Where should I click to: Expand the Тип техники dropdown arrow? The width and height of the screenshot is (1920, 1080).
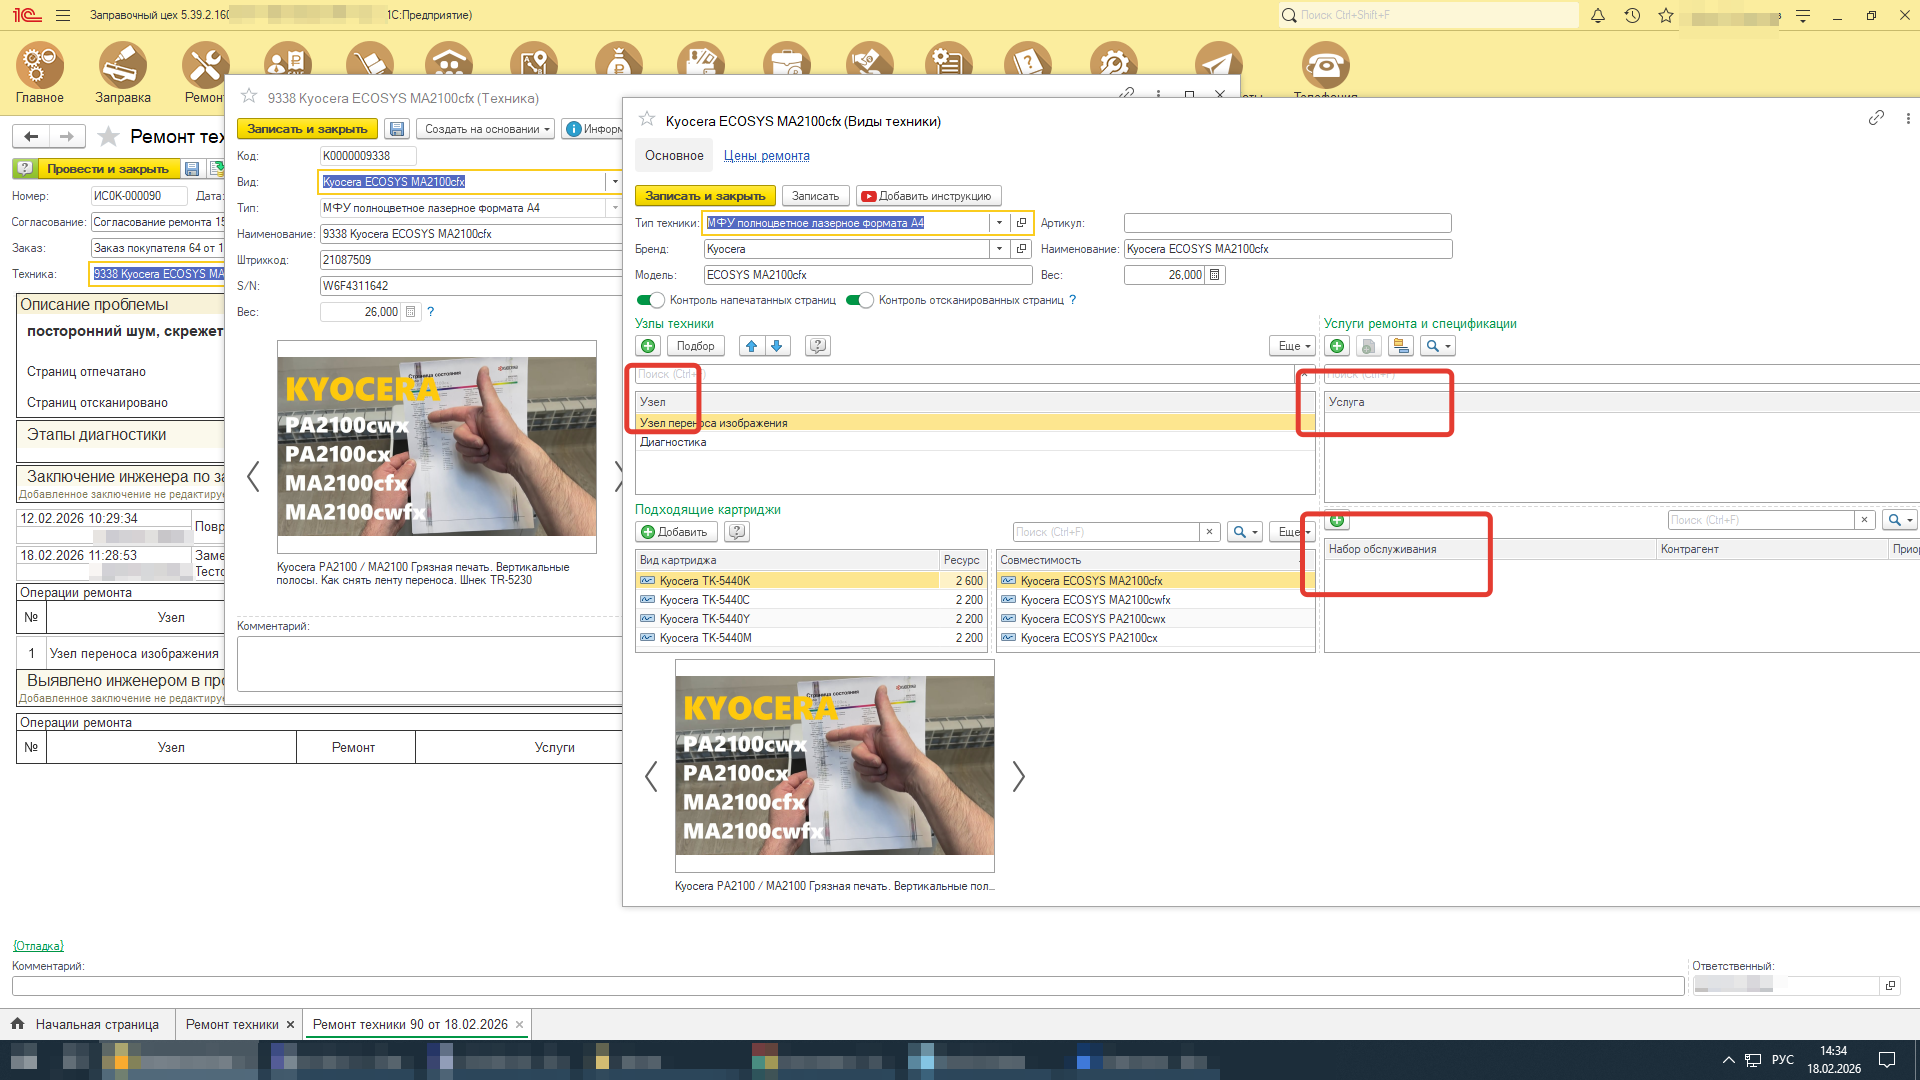coord(999,223)
